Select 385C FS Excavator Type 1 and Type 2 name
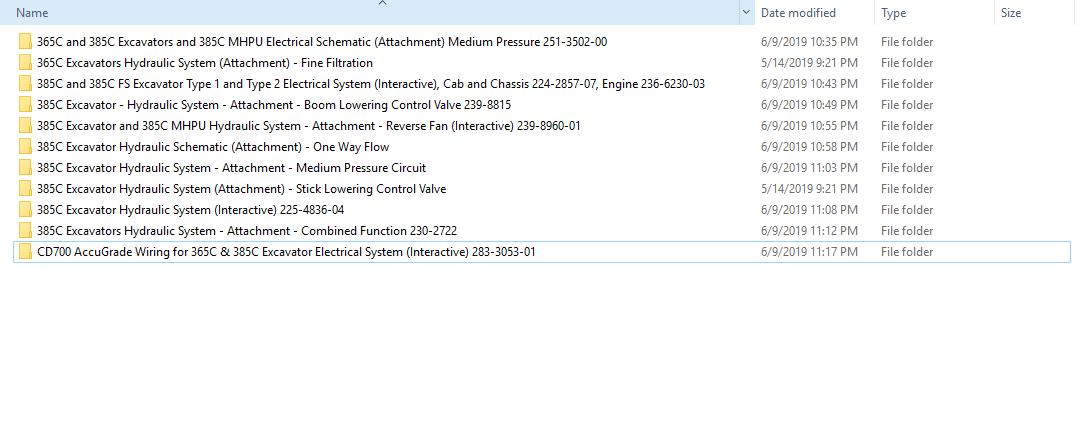 371,84
